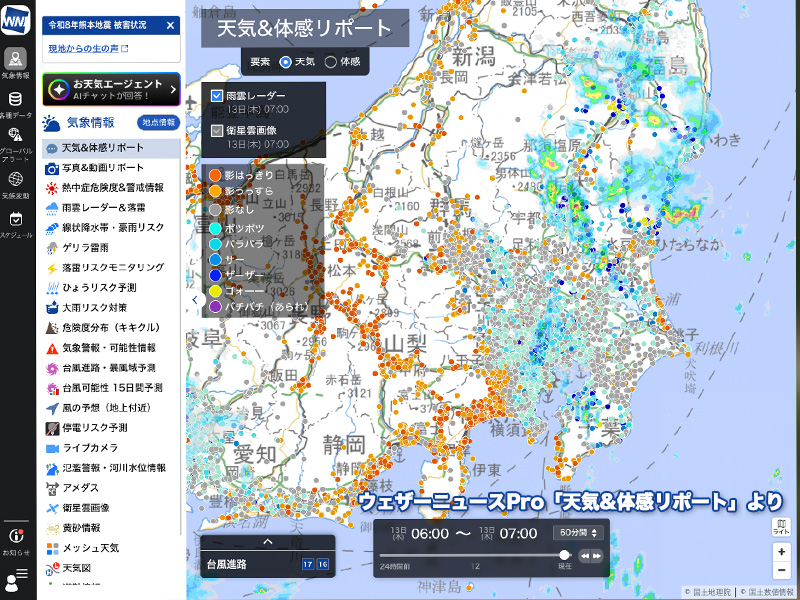Screen dimensions: 800x600
Task: Open 危険度分布（キキクル）menu item
Action: tap(111, 328)
